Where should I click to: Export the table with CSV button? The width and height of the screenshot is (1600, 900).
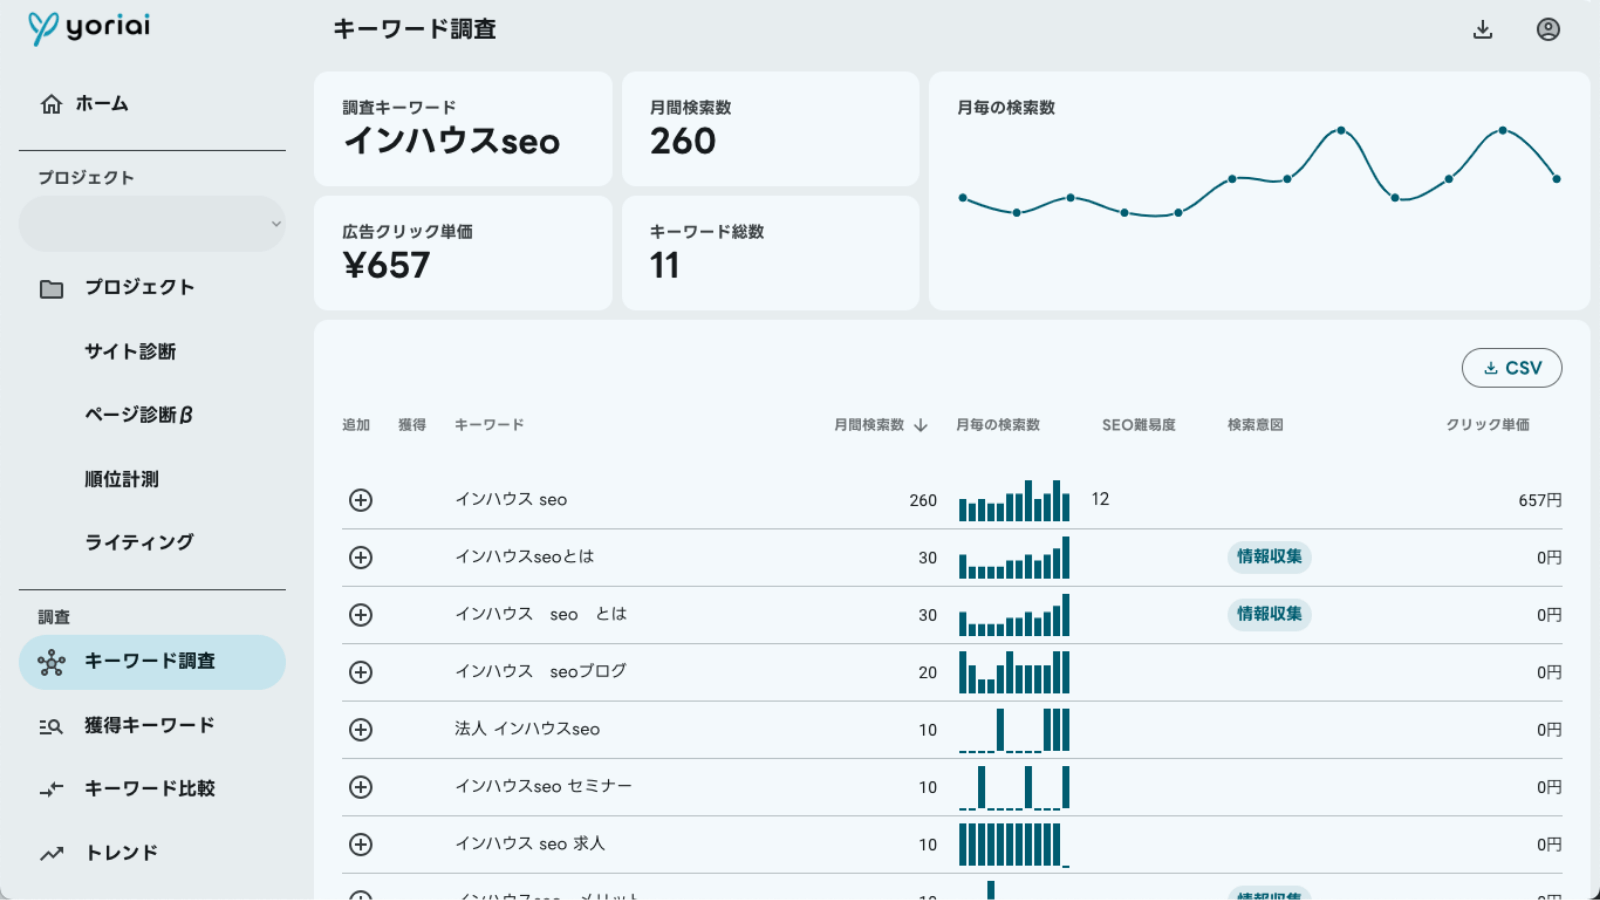coord(1511,368)
